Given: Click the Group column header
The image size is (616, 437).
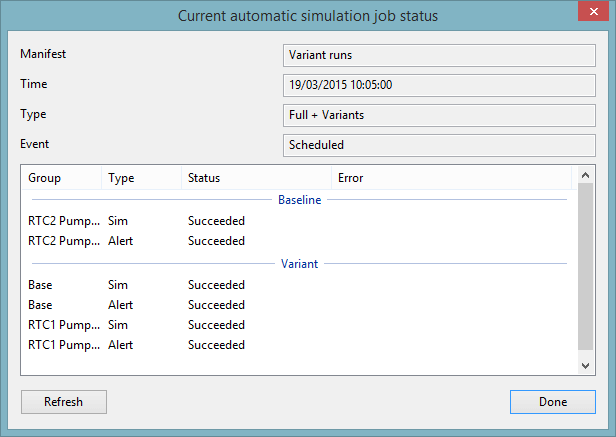Looking at the screenshot, I should (61, 178).
